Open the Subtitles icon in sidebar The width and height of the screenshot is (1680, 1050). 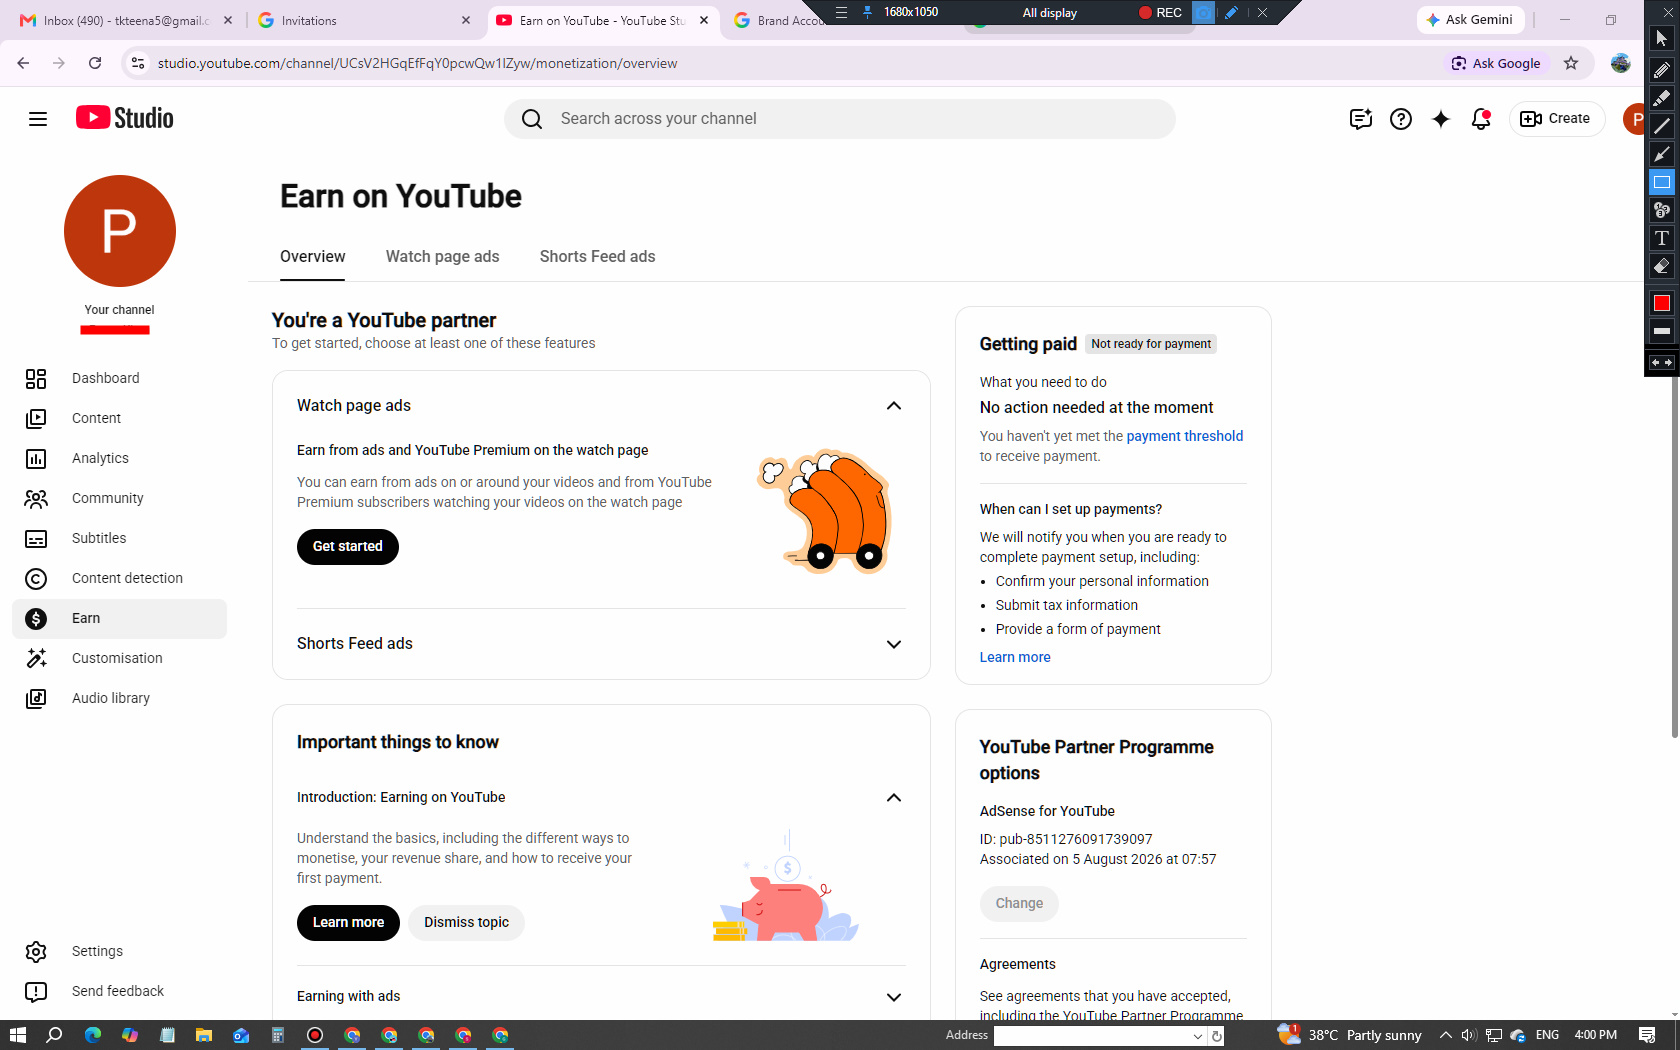pos(36,539)
